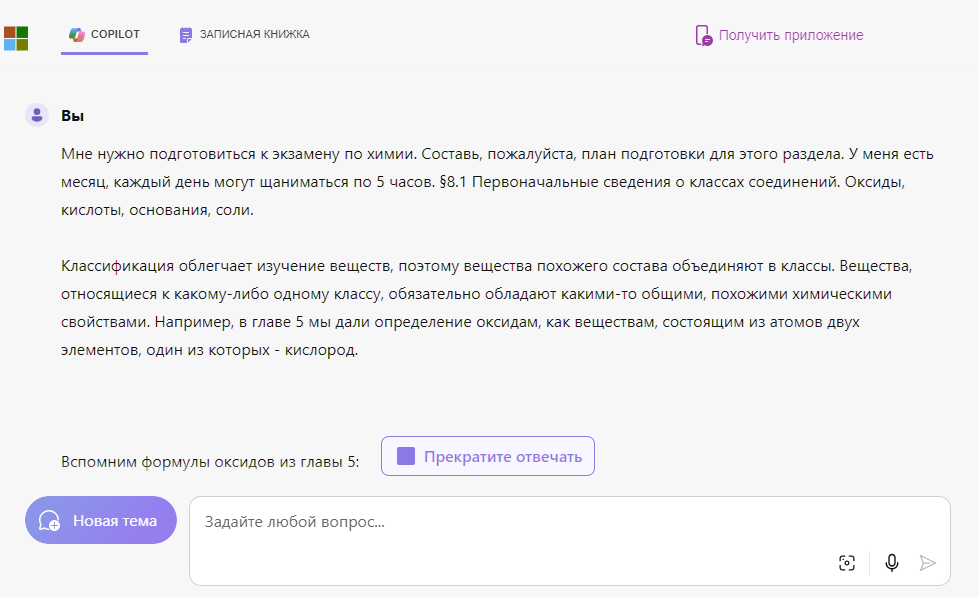Open the Получить приложение link

(779, 35)
